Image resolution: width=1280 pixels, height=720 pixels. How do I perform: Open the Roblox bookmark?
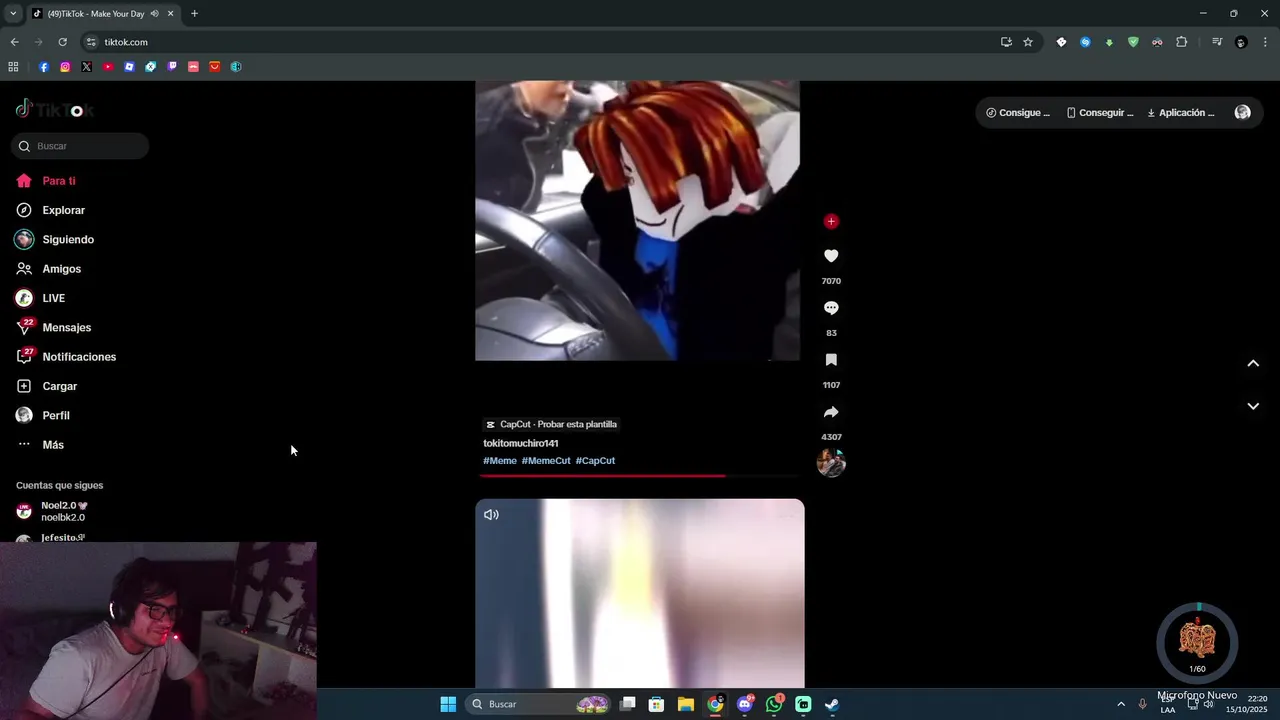pos(129,67)
